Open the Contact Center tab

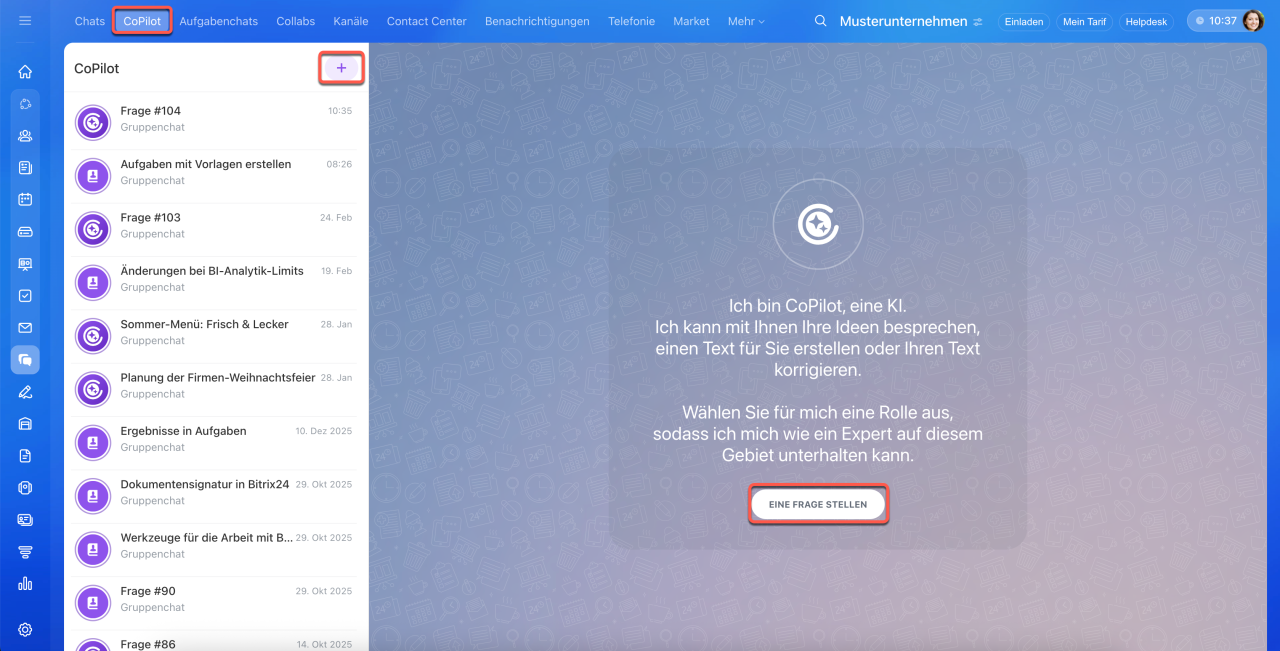427,21
